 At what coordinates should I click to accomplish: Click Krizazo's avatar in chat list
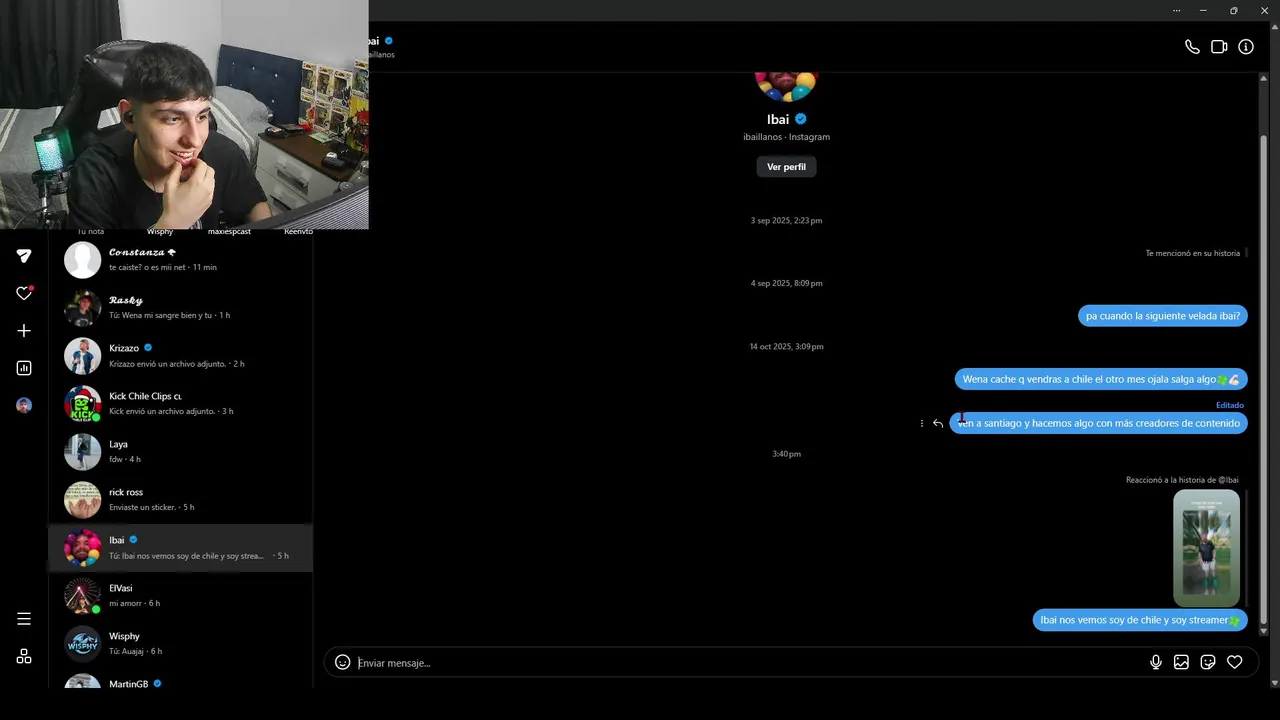point(83,356)
